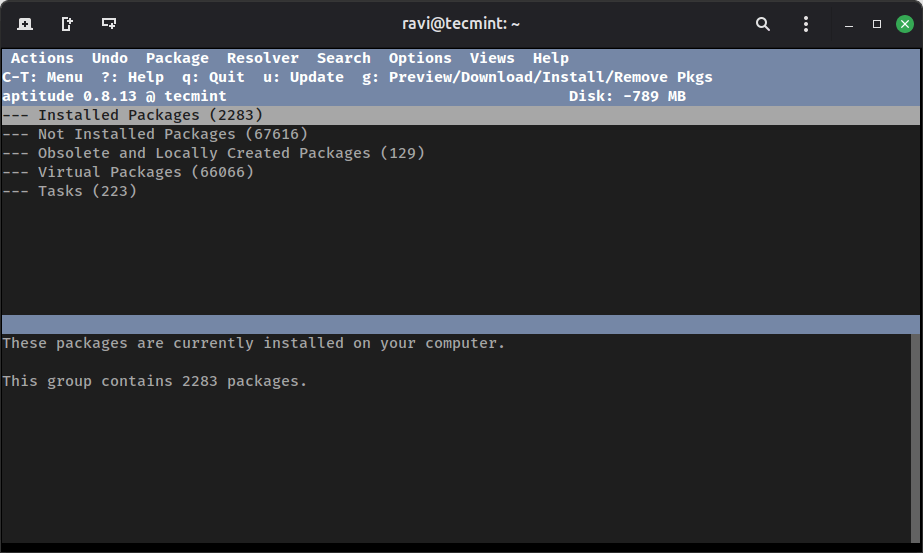Open the Views menu
This screenshot has height=553, width=923.
coord(492,58)
